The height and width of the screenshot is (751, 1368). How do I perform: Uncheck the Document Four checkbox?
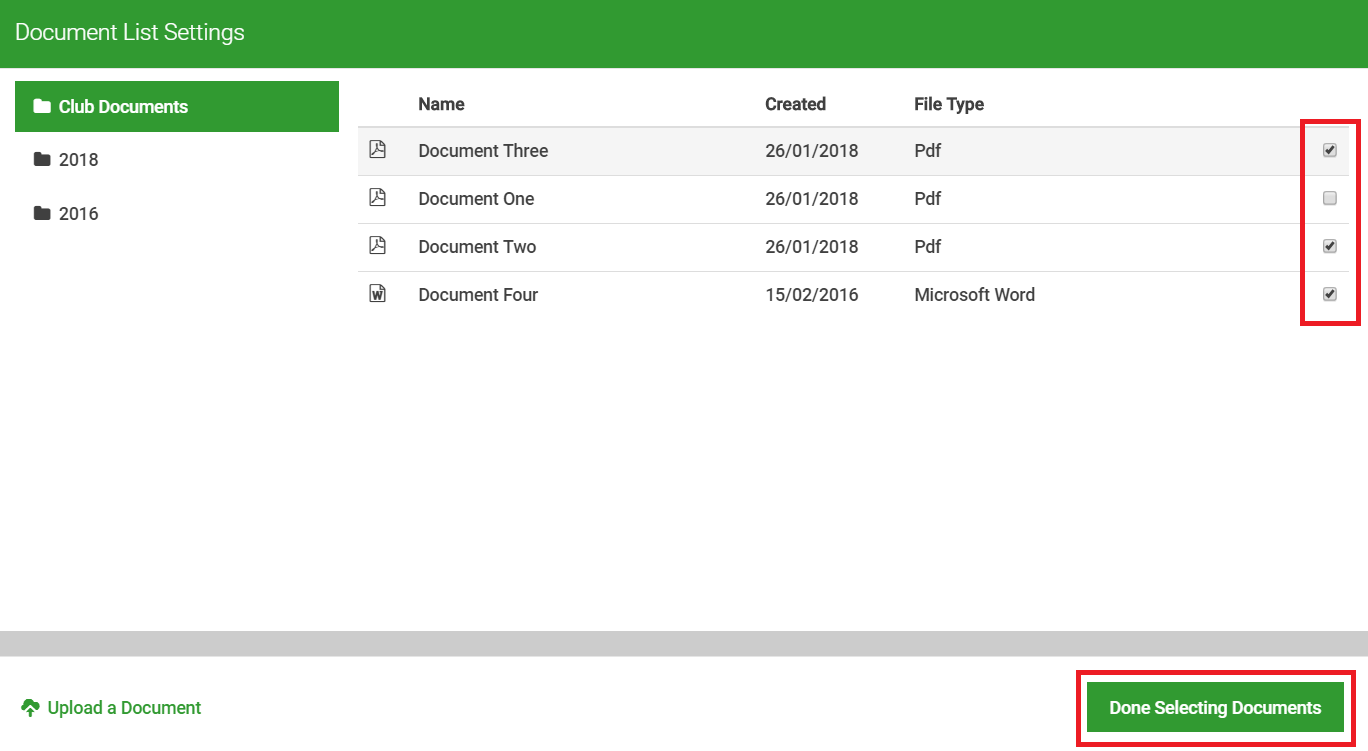(1330, 294)
